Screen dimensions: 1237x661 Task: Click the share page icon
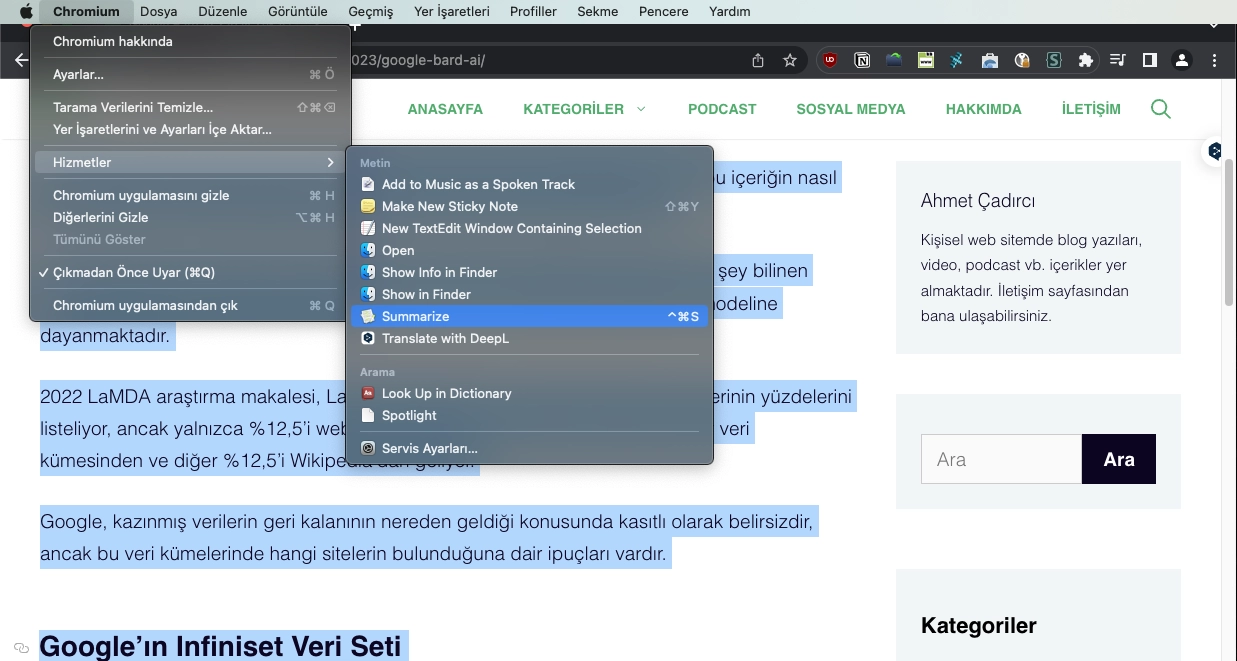click(x=758, y=60)
